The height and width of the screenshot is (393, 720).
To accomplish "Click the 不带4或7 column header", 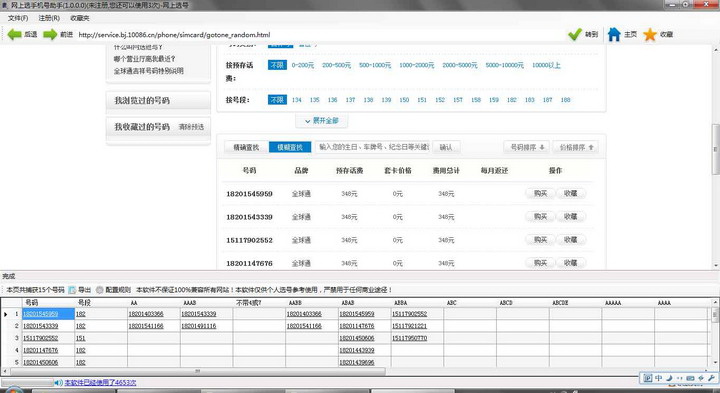I will click(x=259, y=303).
